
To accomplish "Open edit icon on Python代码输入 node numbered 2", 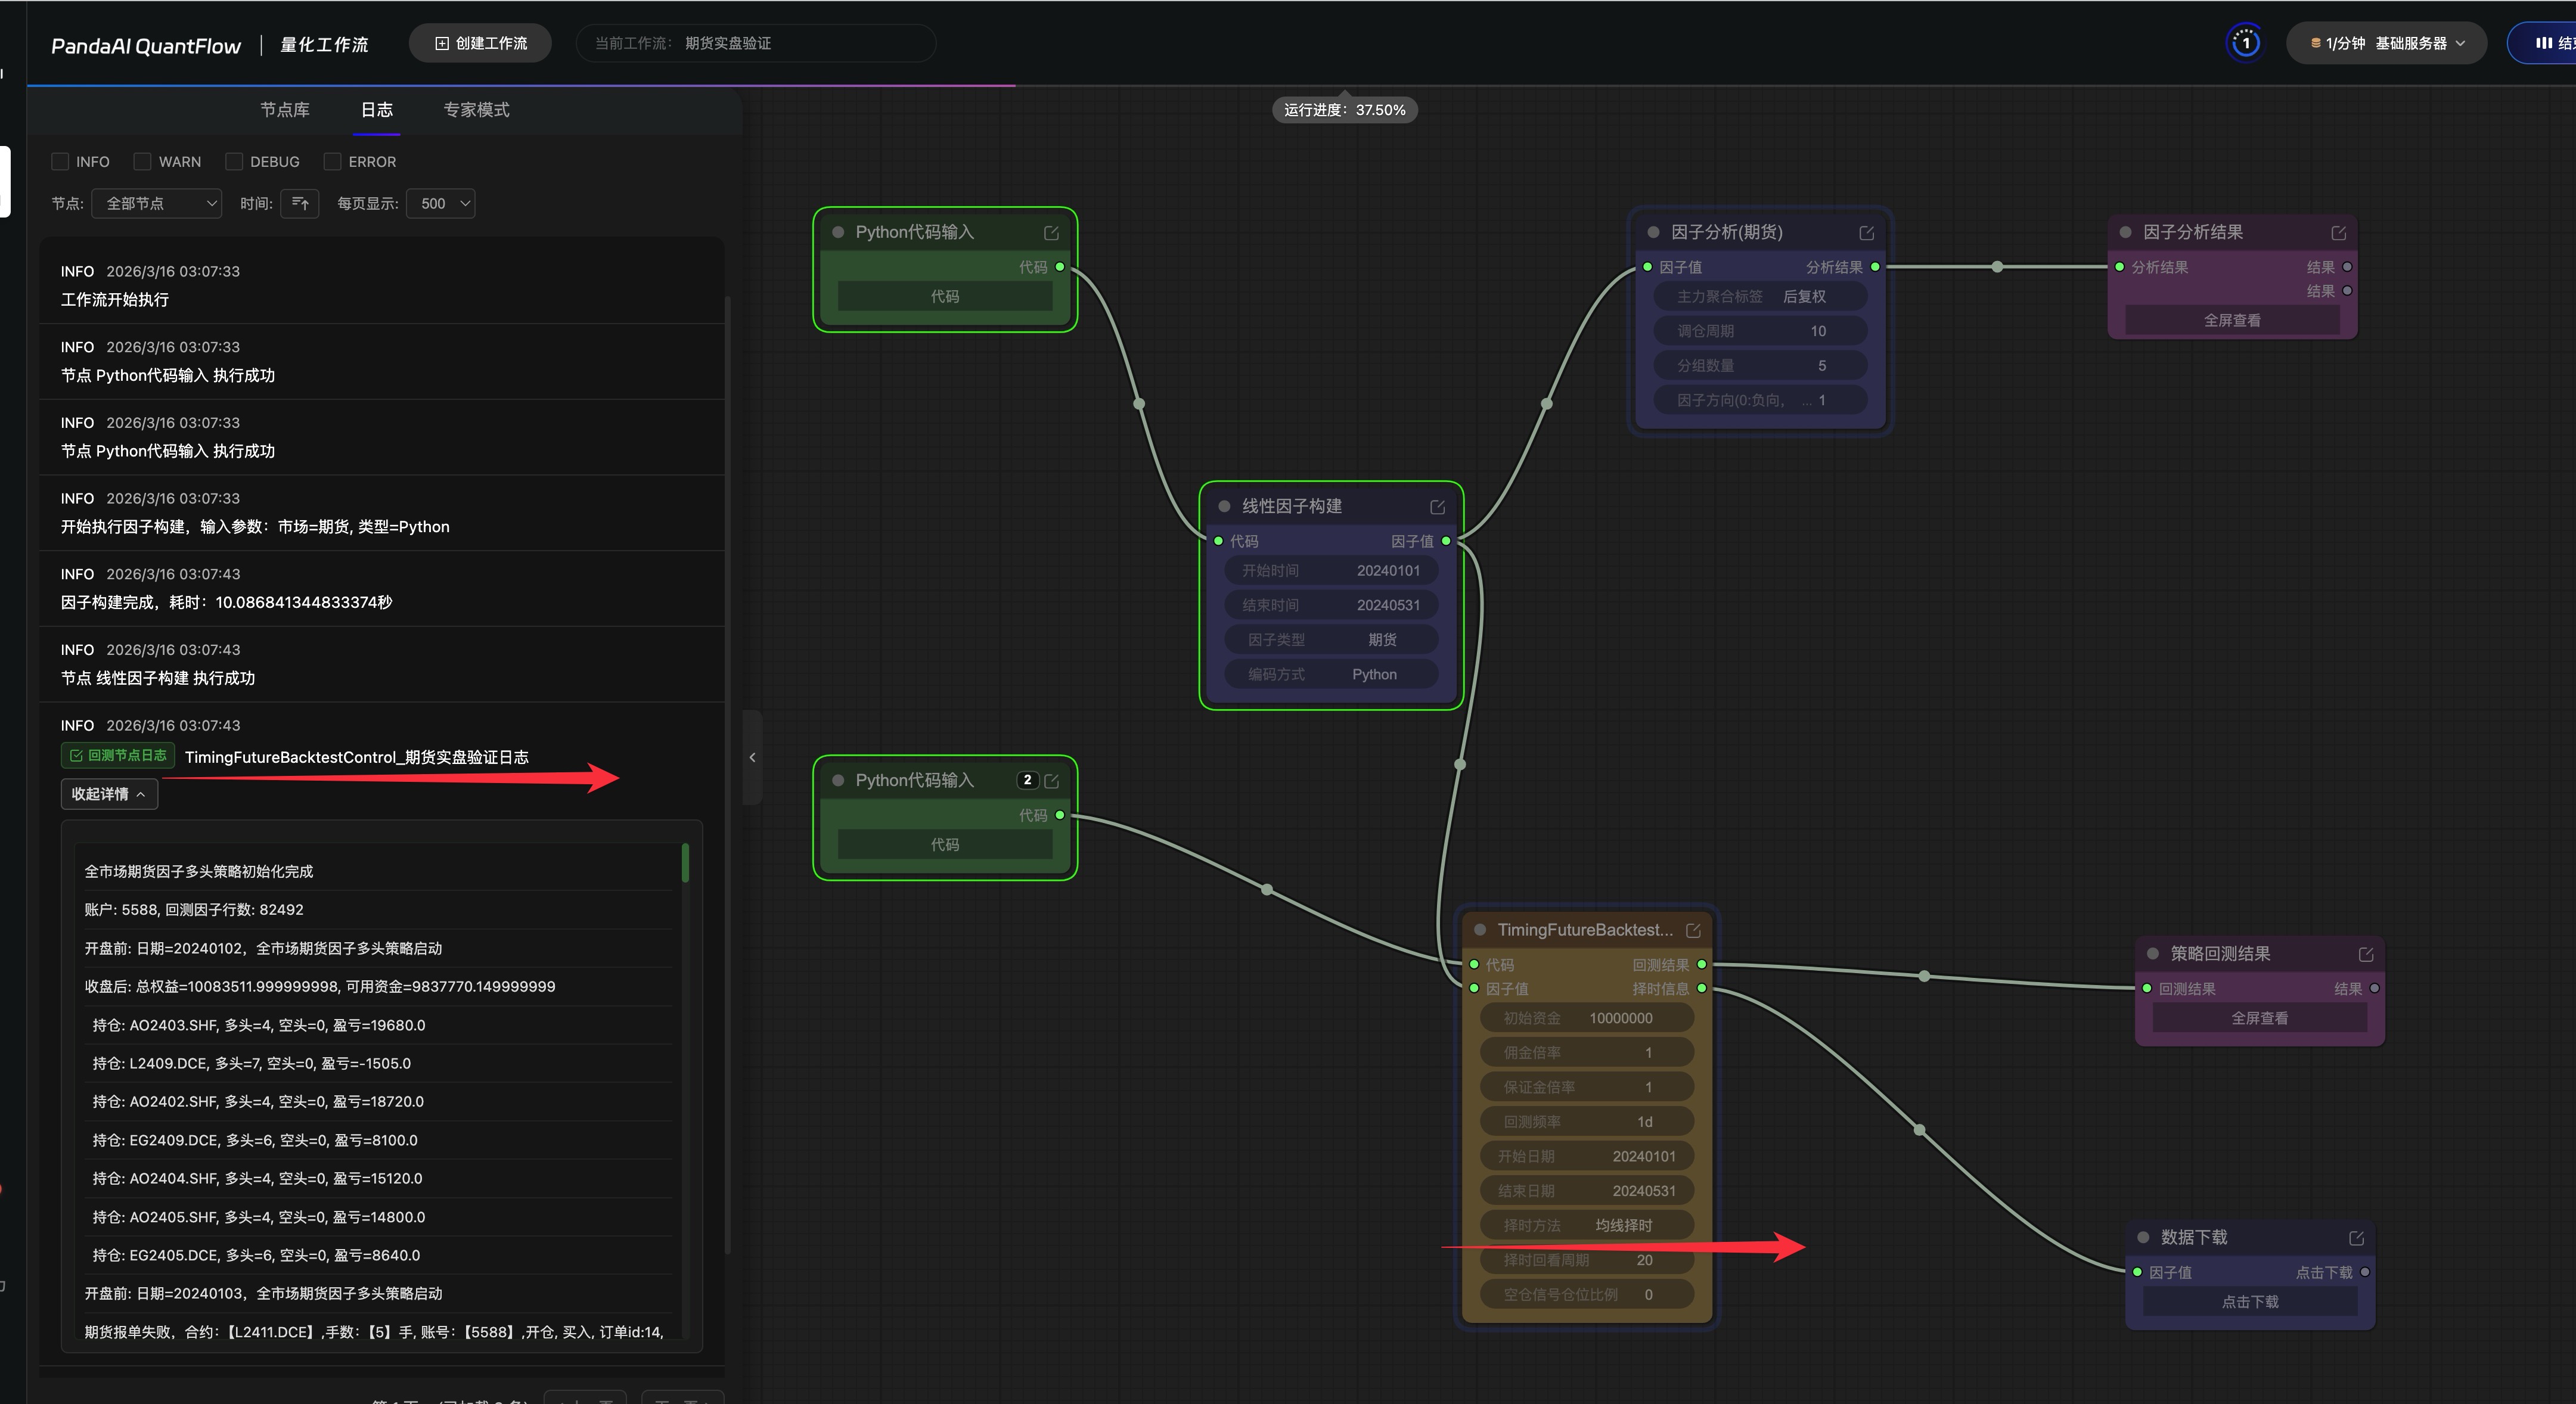I will [x=1051, y=781].
